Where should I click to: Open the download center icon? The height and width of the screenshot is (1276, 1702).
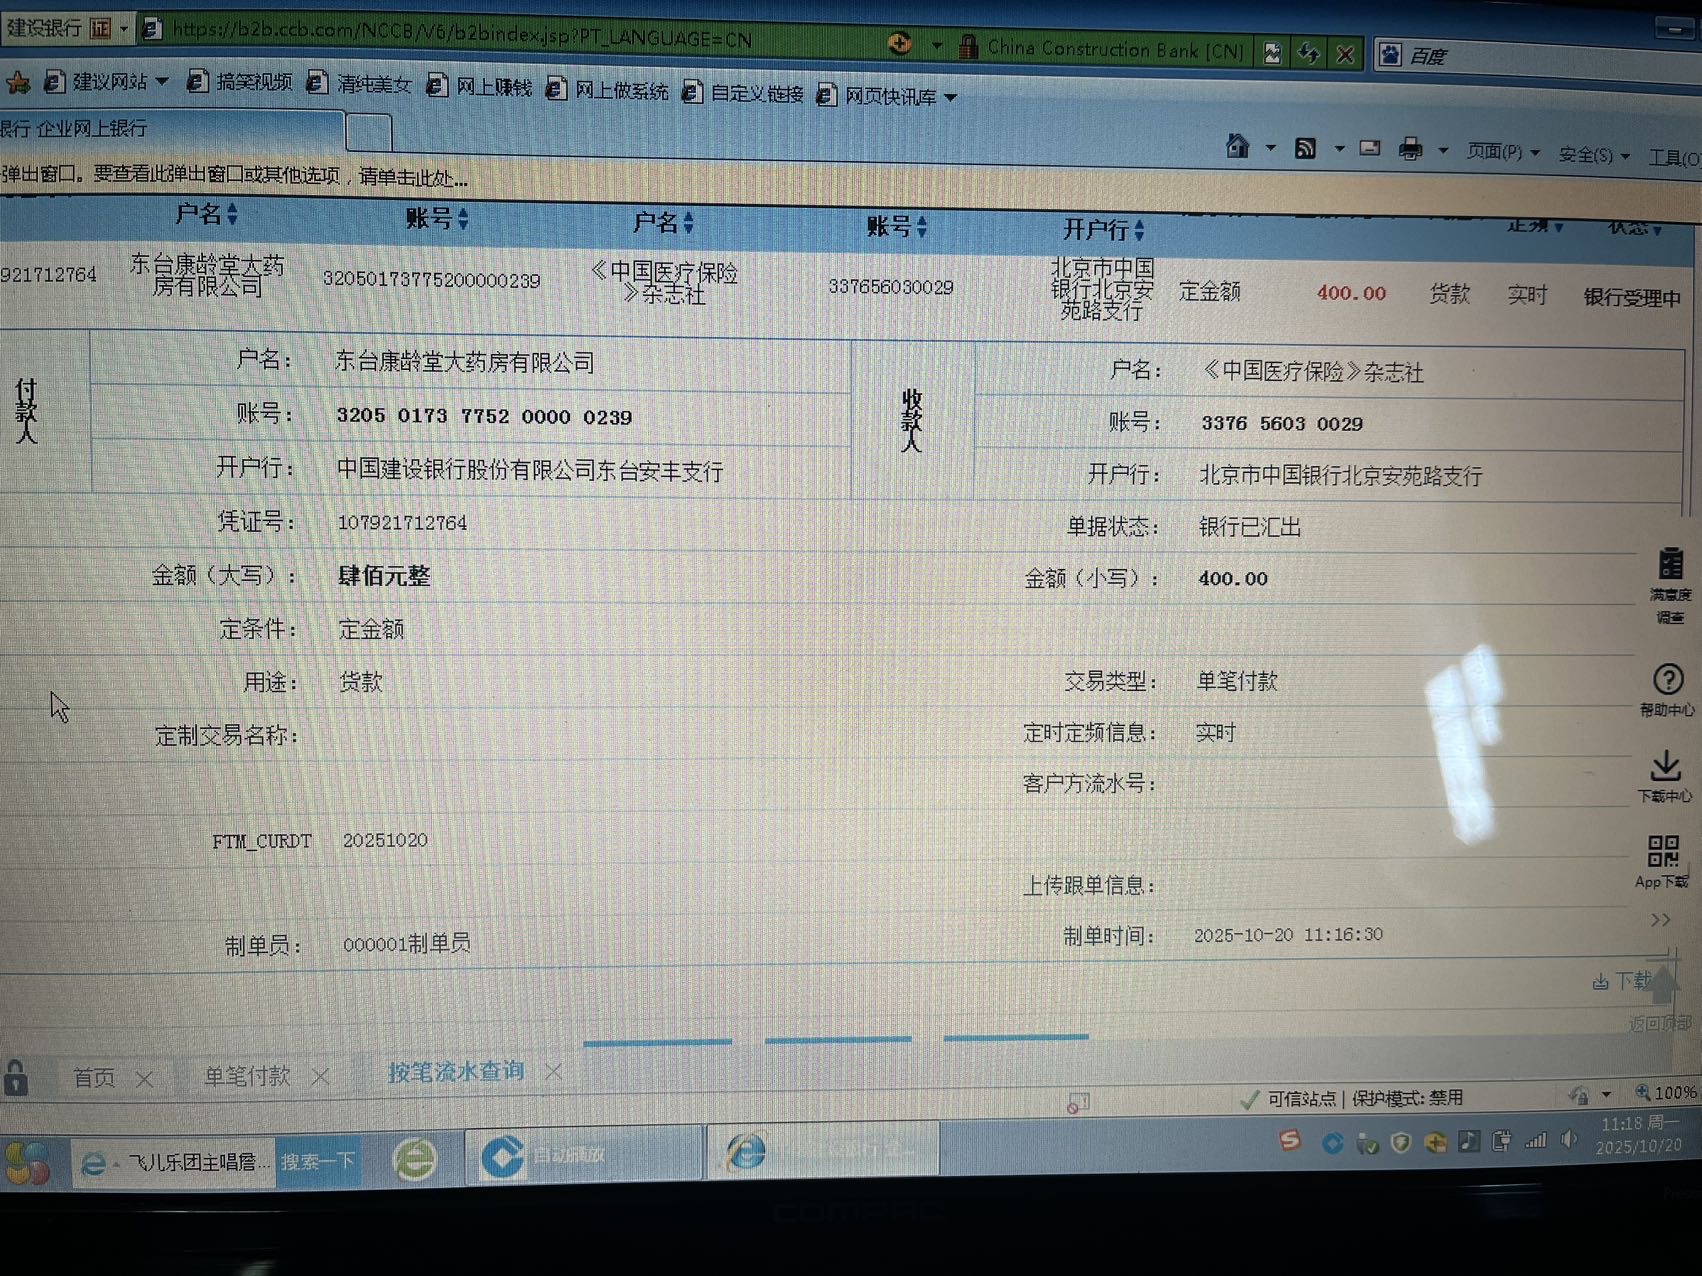pos(1665,767)
